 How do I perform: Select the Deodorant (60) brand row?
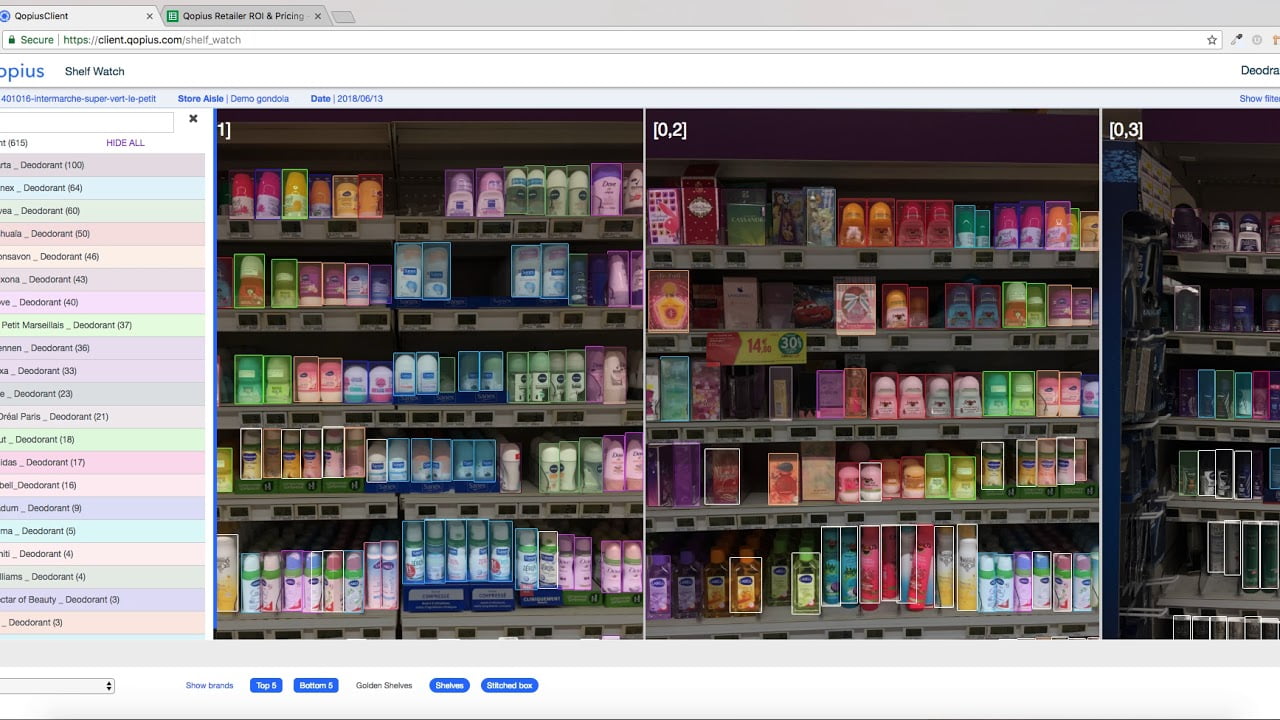click(x=102, y=211)
